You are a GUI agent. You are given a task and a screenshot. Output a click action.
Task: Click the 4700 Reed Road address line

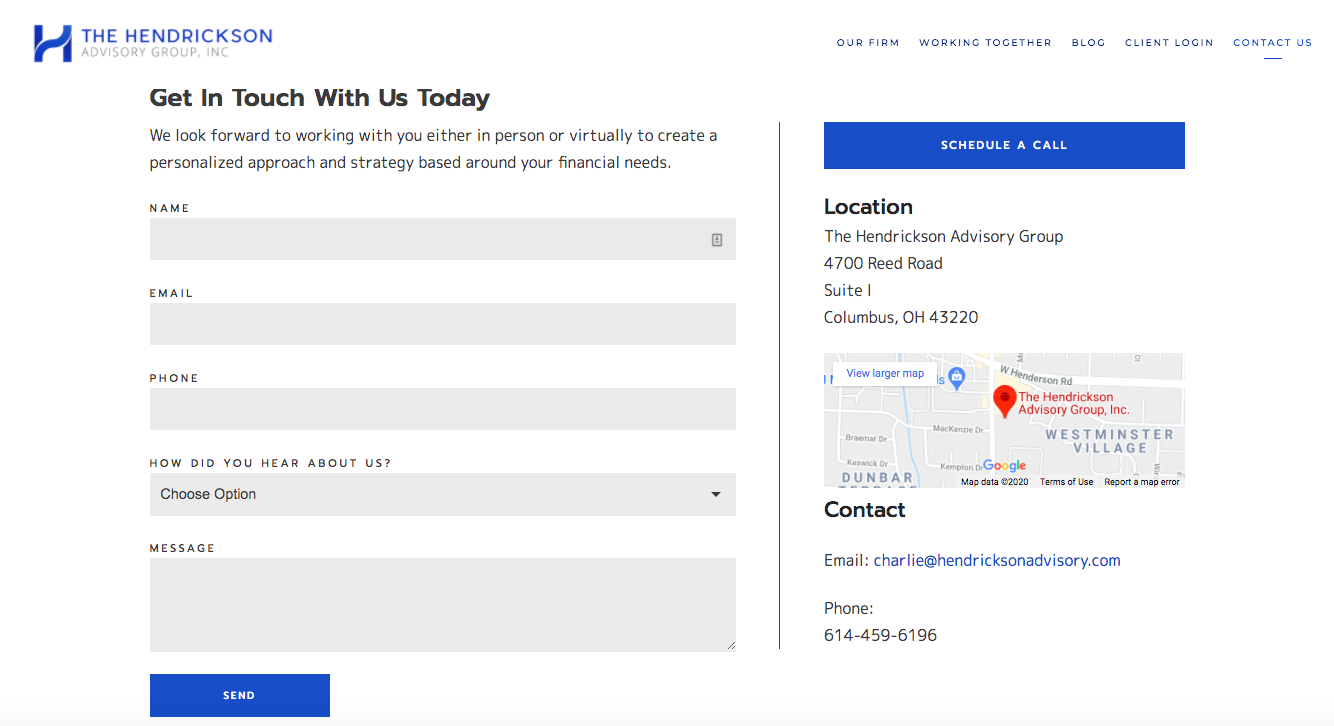pos(883,263)
